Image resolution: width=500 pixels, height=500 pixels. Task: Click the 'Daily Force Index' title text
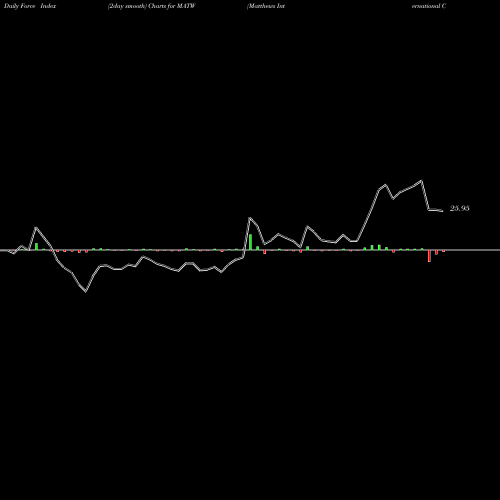click(30, 6)
